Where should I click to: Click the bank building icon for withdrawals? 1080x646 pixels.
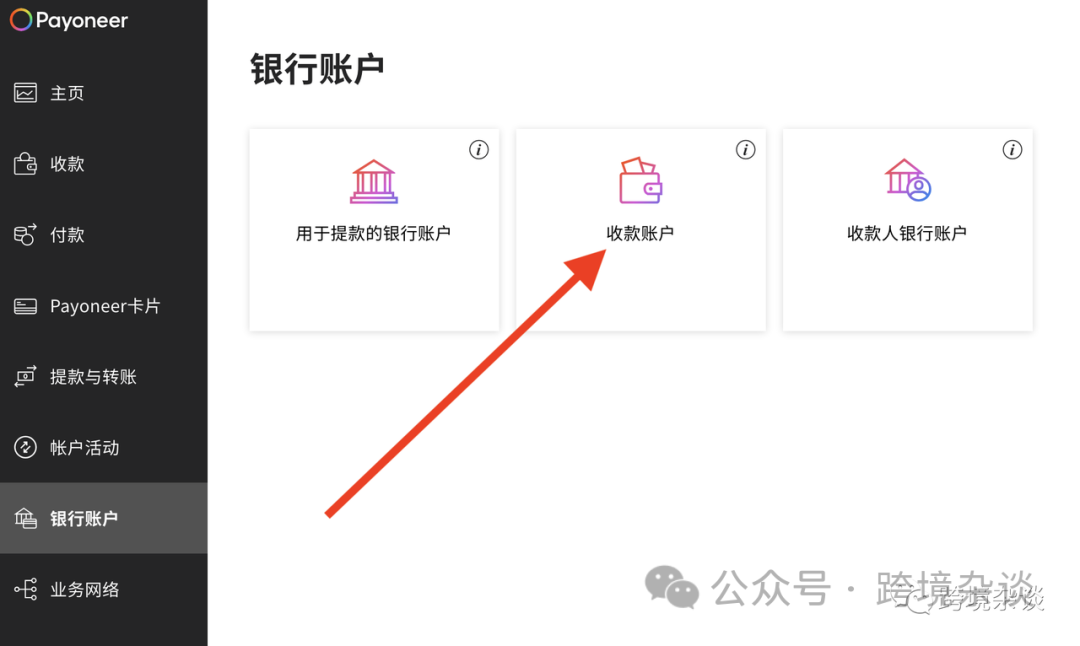click(373, 181)
